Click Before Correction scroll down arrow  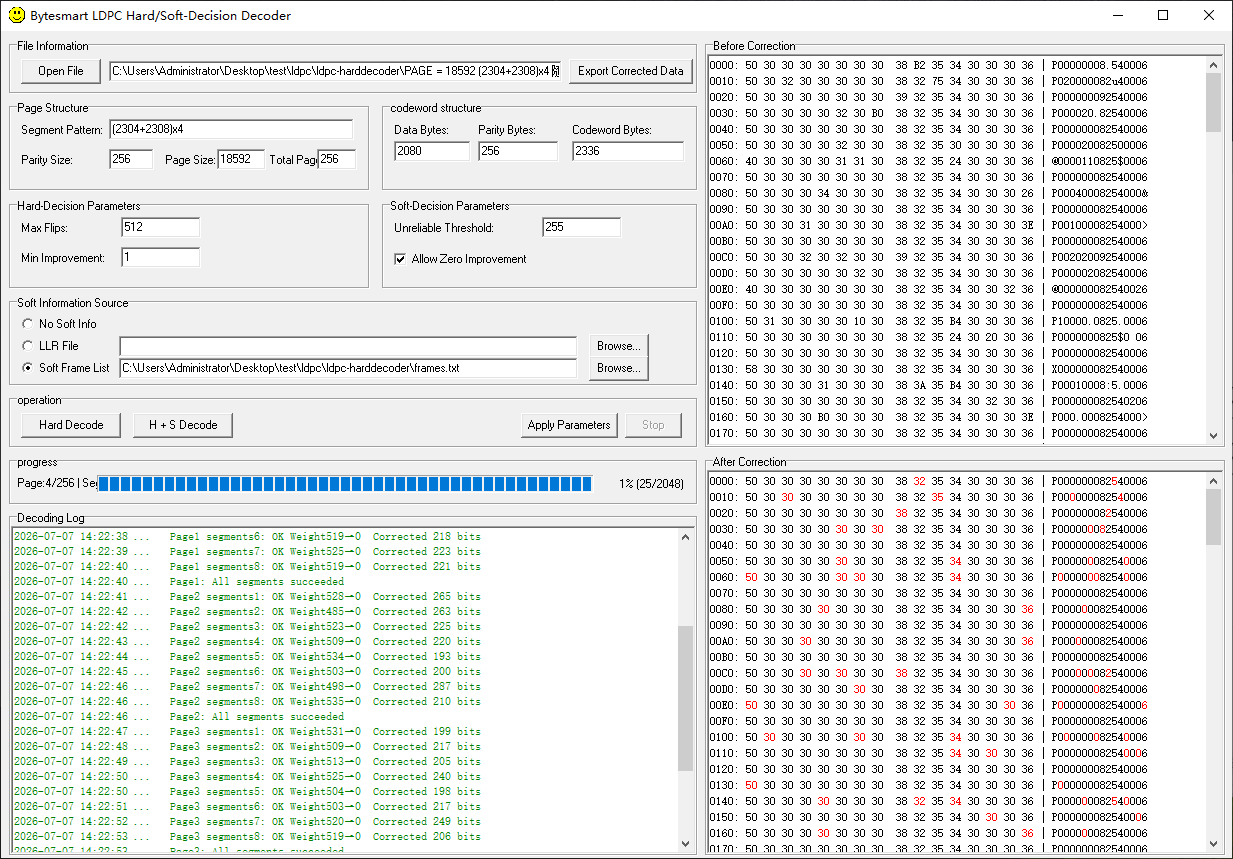coord(1214,436)
